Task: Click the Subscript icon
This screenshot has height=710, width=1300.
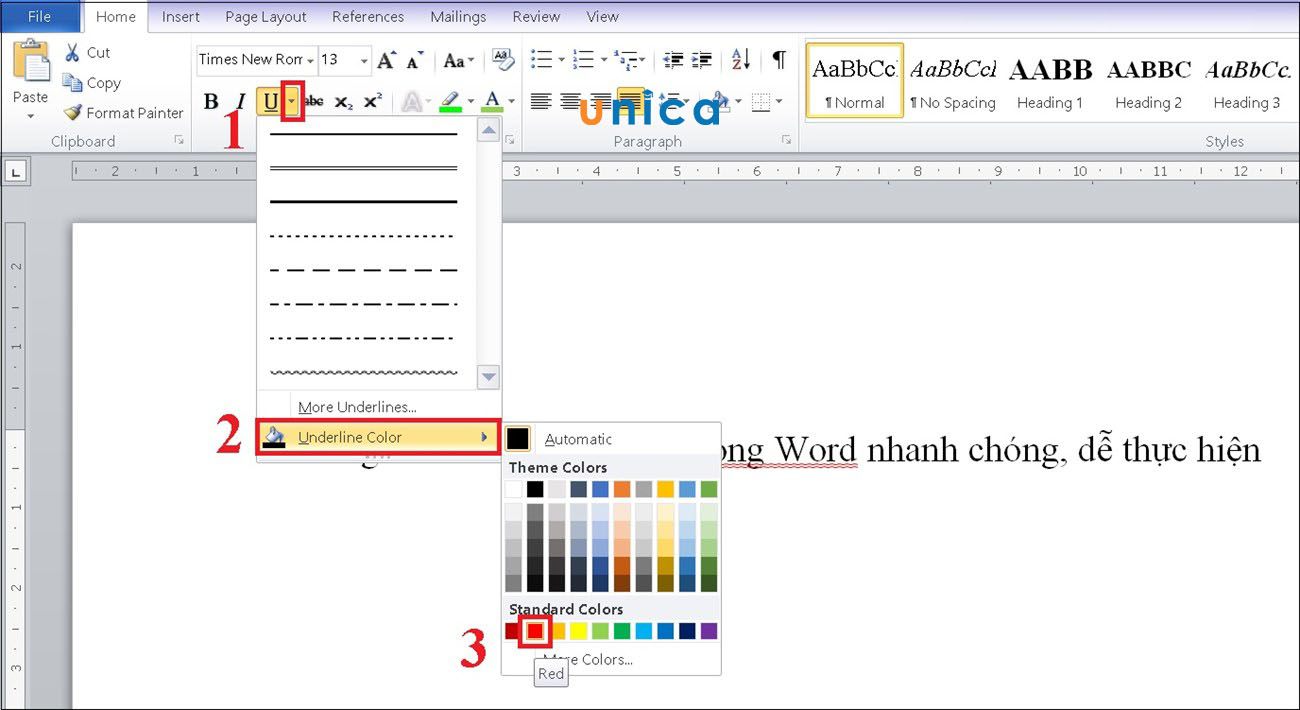Action: pyautogui.click(x=343, y=101)
